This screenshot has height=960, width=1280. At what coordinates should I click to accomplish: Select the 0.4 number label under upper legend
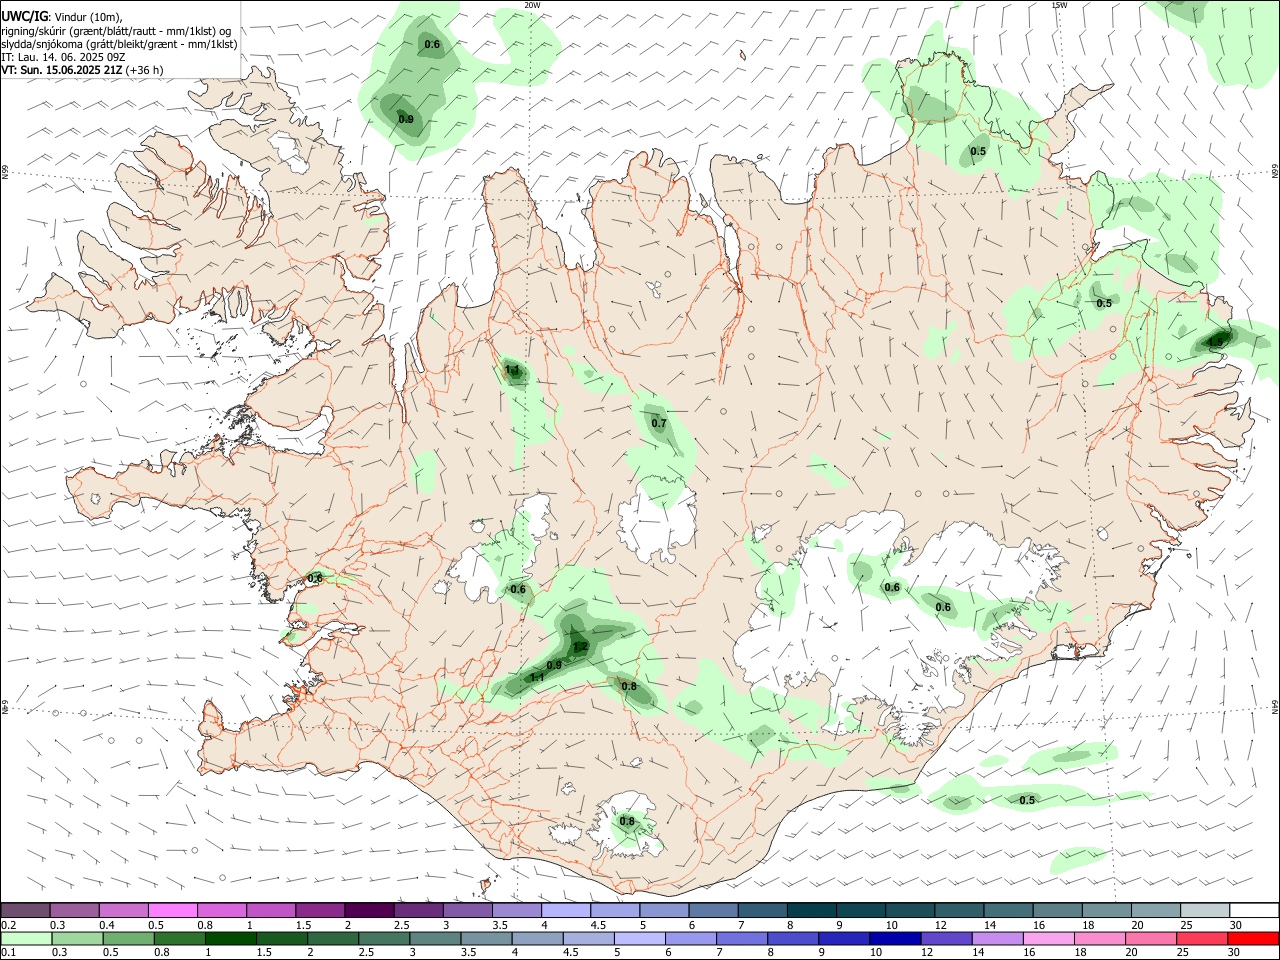[x=107, y=925]
